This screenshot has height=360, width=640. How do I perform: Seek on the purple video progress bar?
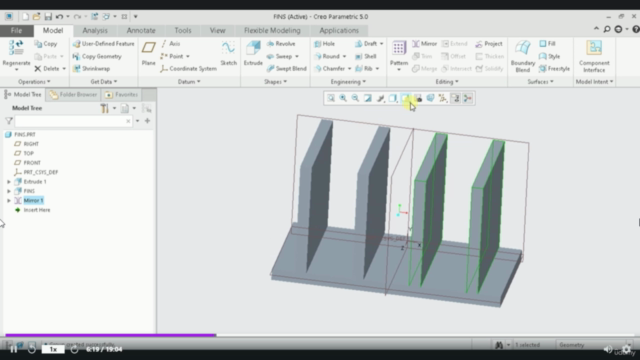tap(110, 335)
